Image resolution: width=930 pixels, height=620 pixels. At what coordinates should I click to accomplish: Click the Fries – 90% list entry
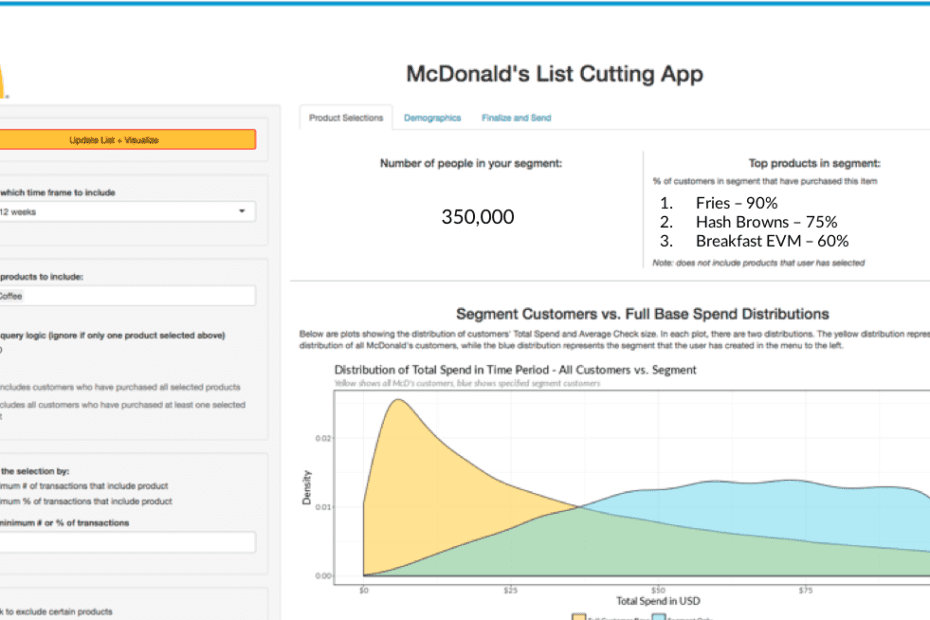tap(736, 203)
